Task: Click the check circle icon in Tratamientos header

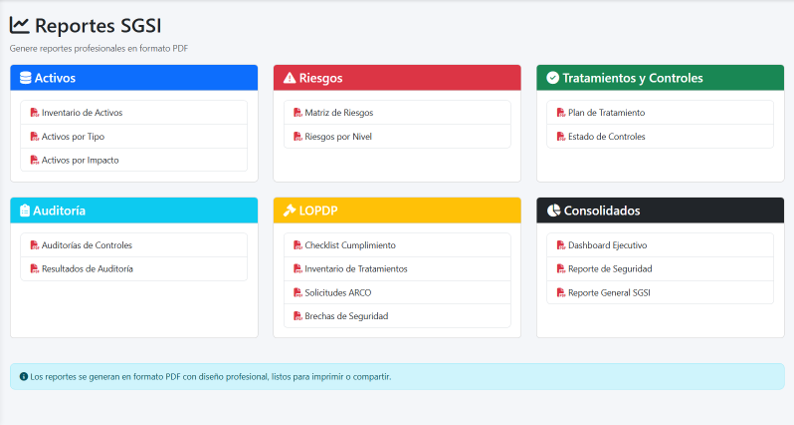Action: (552, 78)
